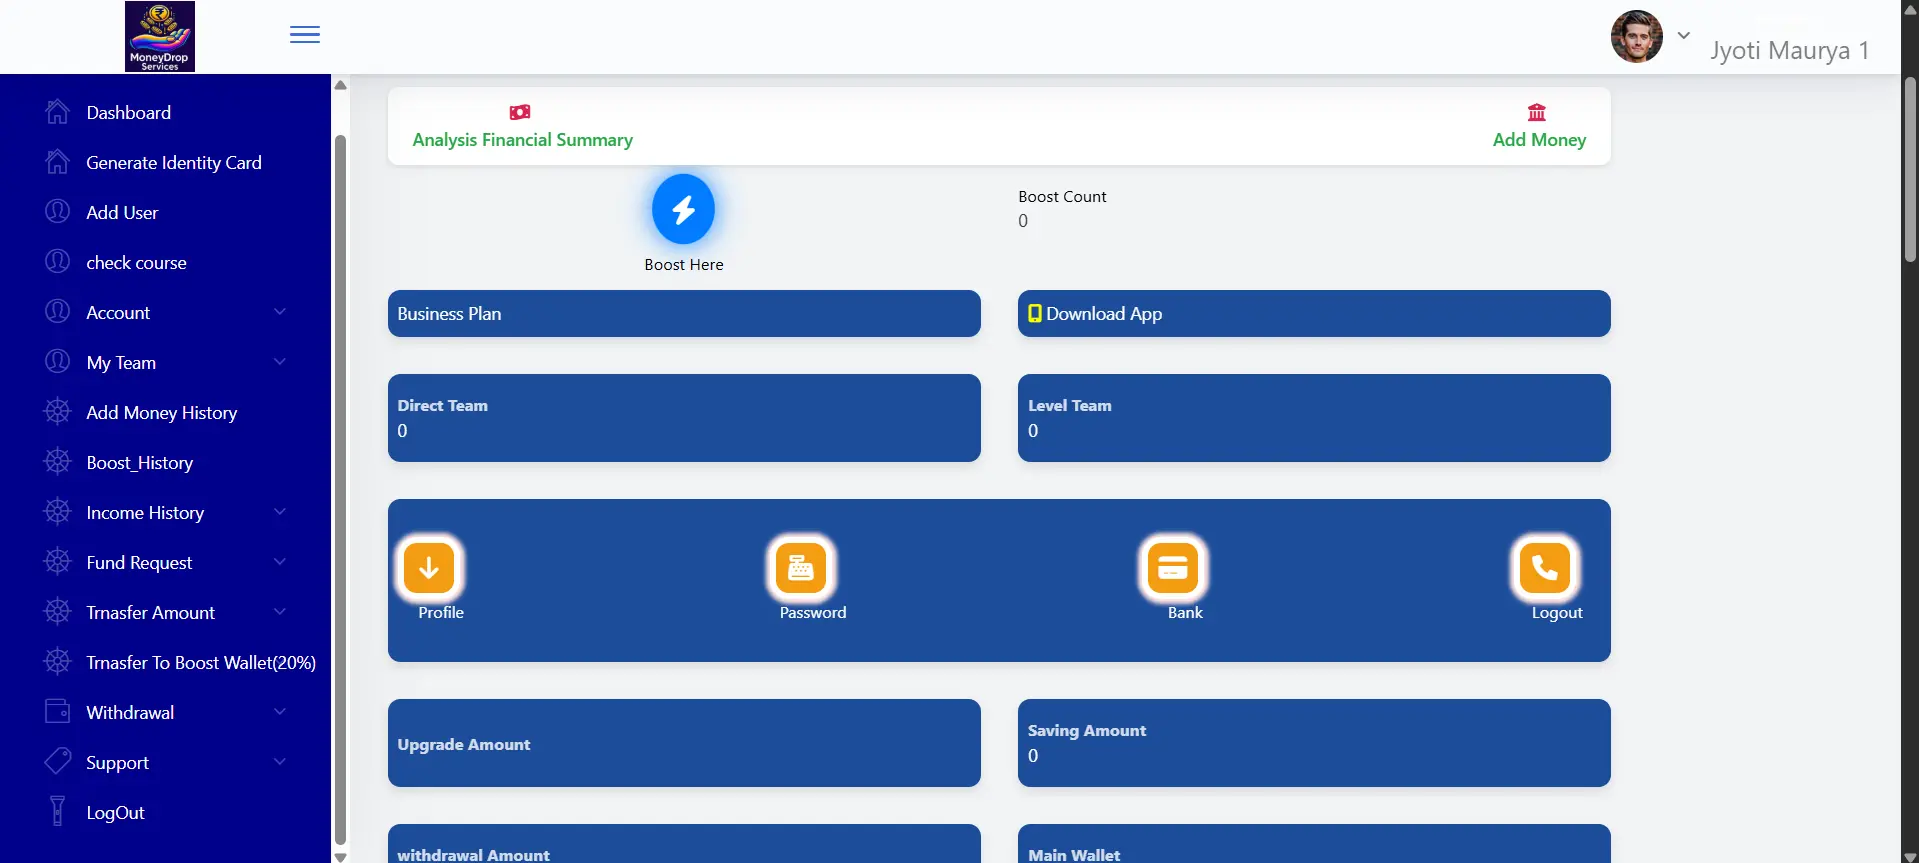Click the Logout phone icon

click(1545, 568)
